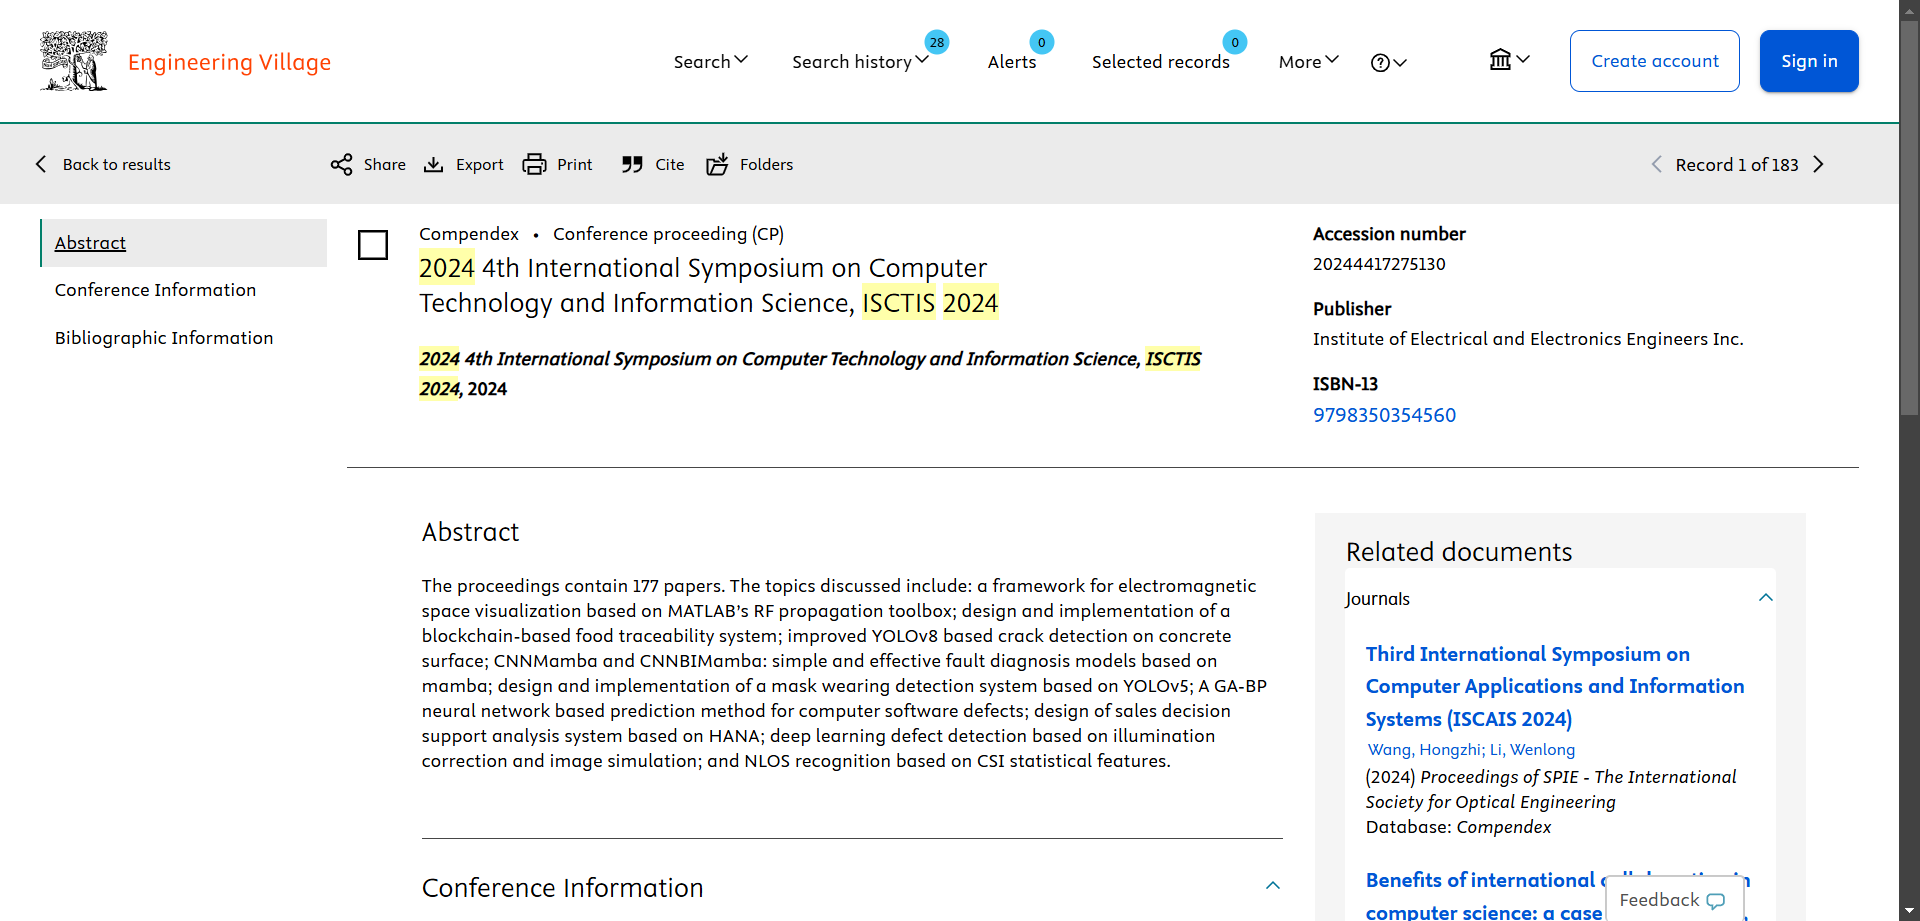Click the Feedback button

(1673, 900)
